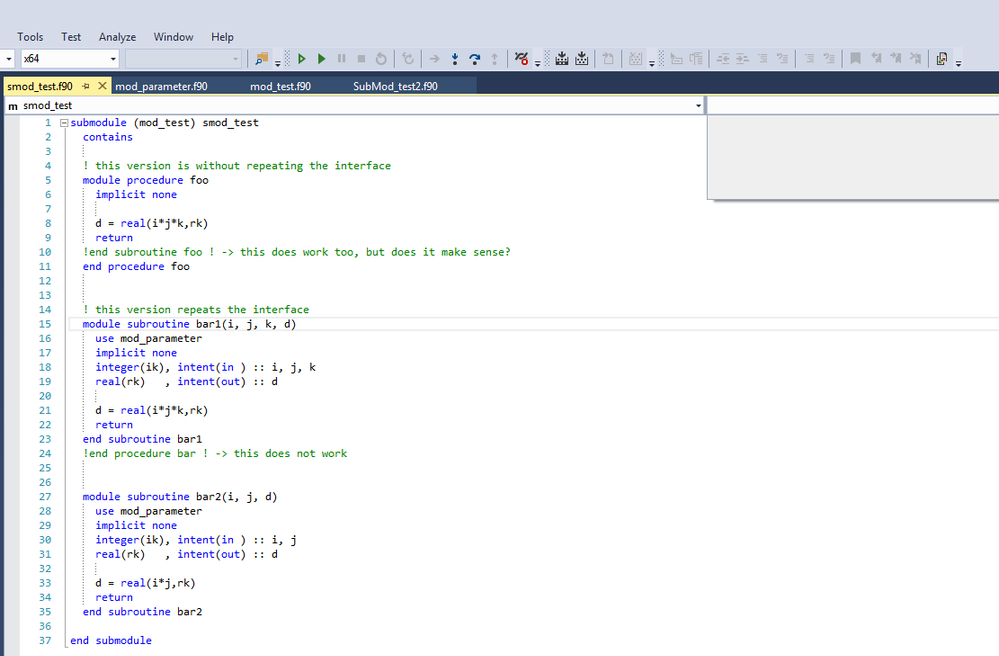The width and height of the screenshot is (999, 656).
Task: Open toolbar overflow after breakpoints icon
Action: click(538, 62)
